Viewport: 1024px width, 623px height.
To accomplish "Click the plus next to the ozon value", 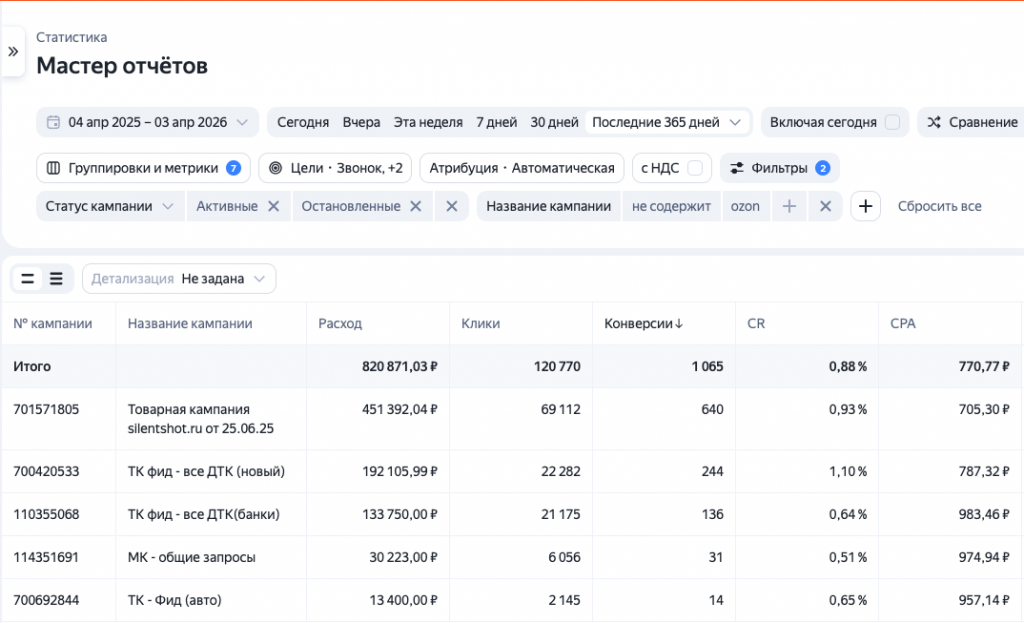I will pyautogui.click(x=789, y=206).
